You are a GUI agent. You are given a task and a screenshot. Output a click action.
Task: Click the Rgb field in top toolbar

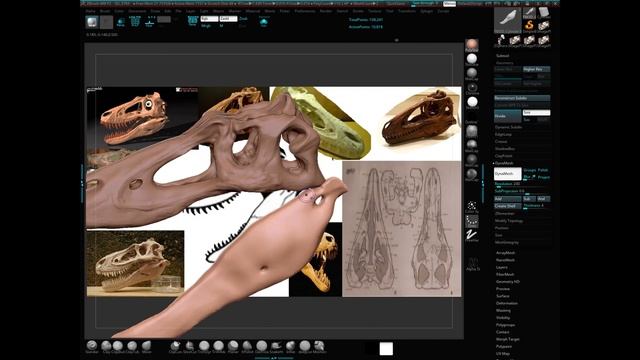click(209, 19)
